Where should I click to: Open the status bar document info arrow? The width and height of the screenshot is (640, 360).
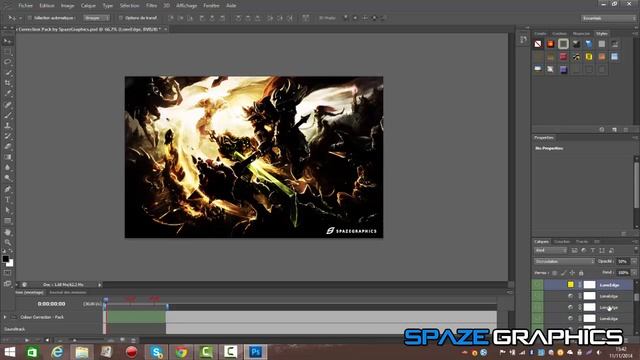coord(99,284)
